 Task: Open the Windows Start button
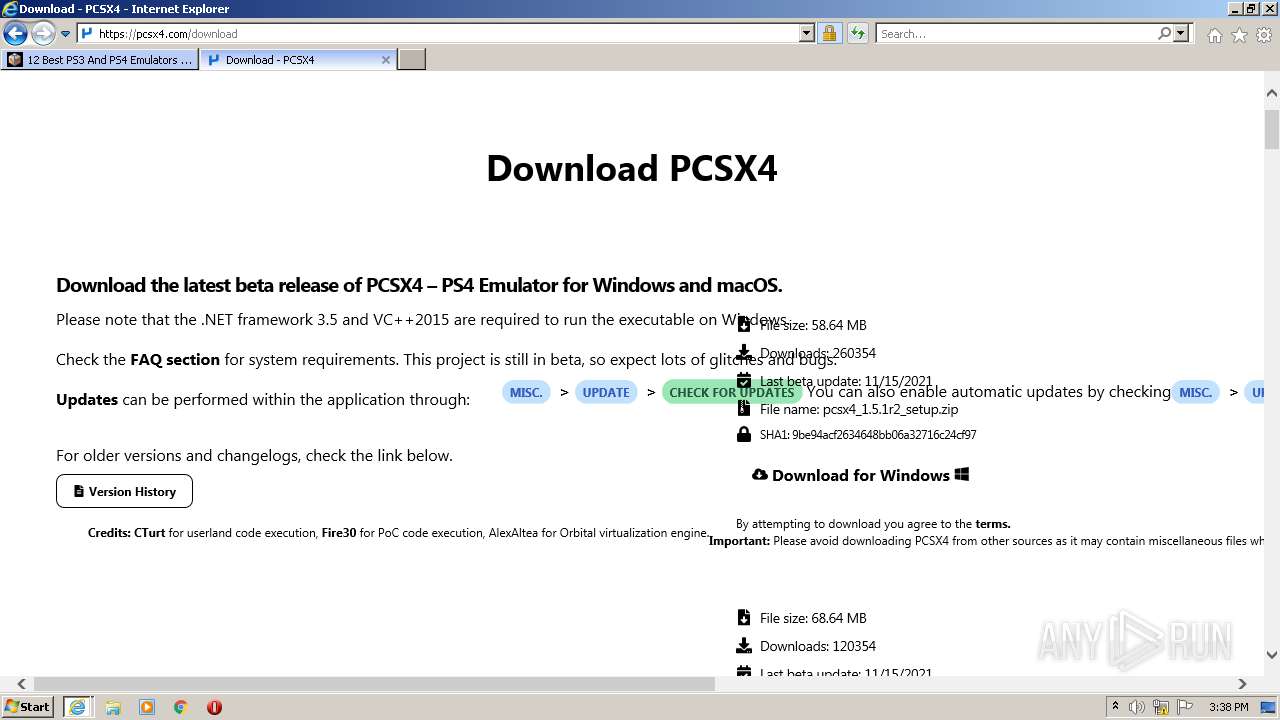[x=28, y=706]
